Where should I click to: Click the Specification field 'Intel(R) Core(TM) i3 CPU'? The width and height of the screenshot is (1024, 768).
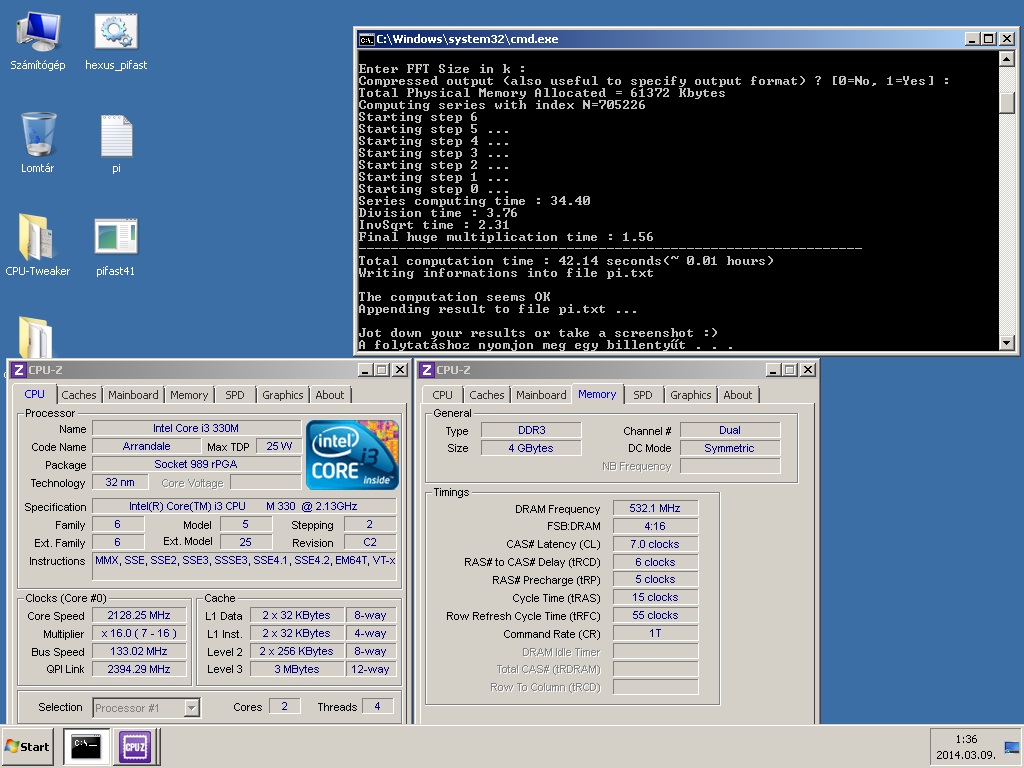pos(244,506)
